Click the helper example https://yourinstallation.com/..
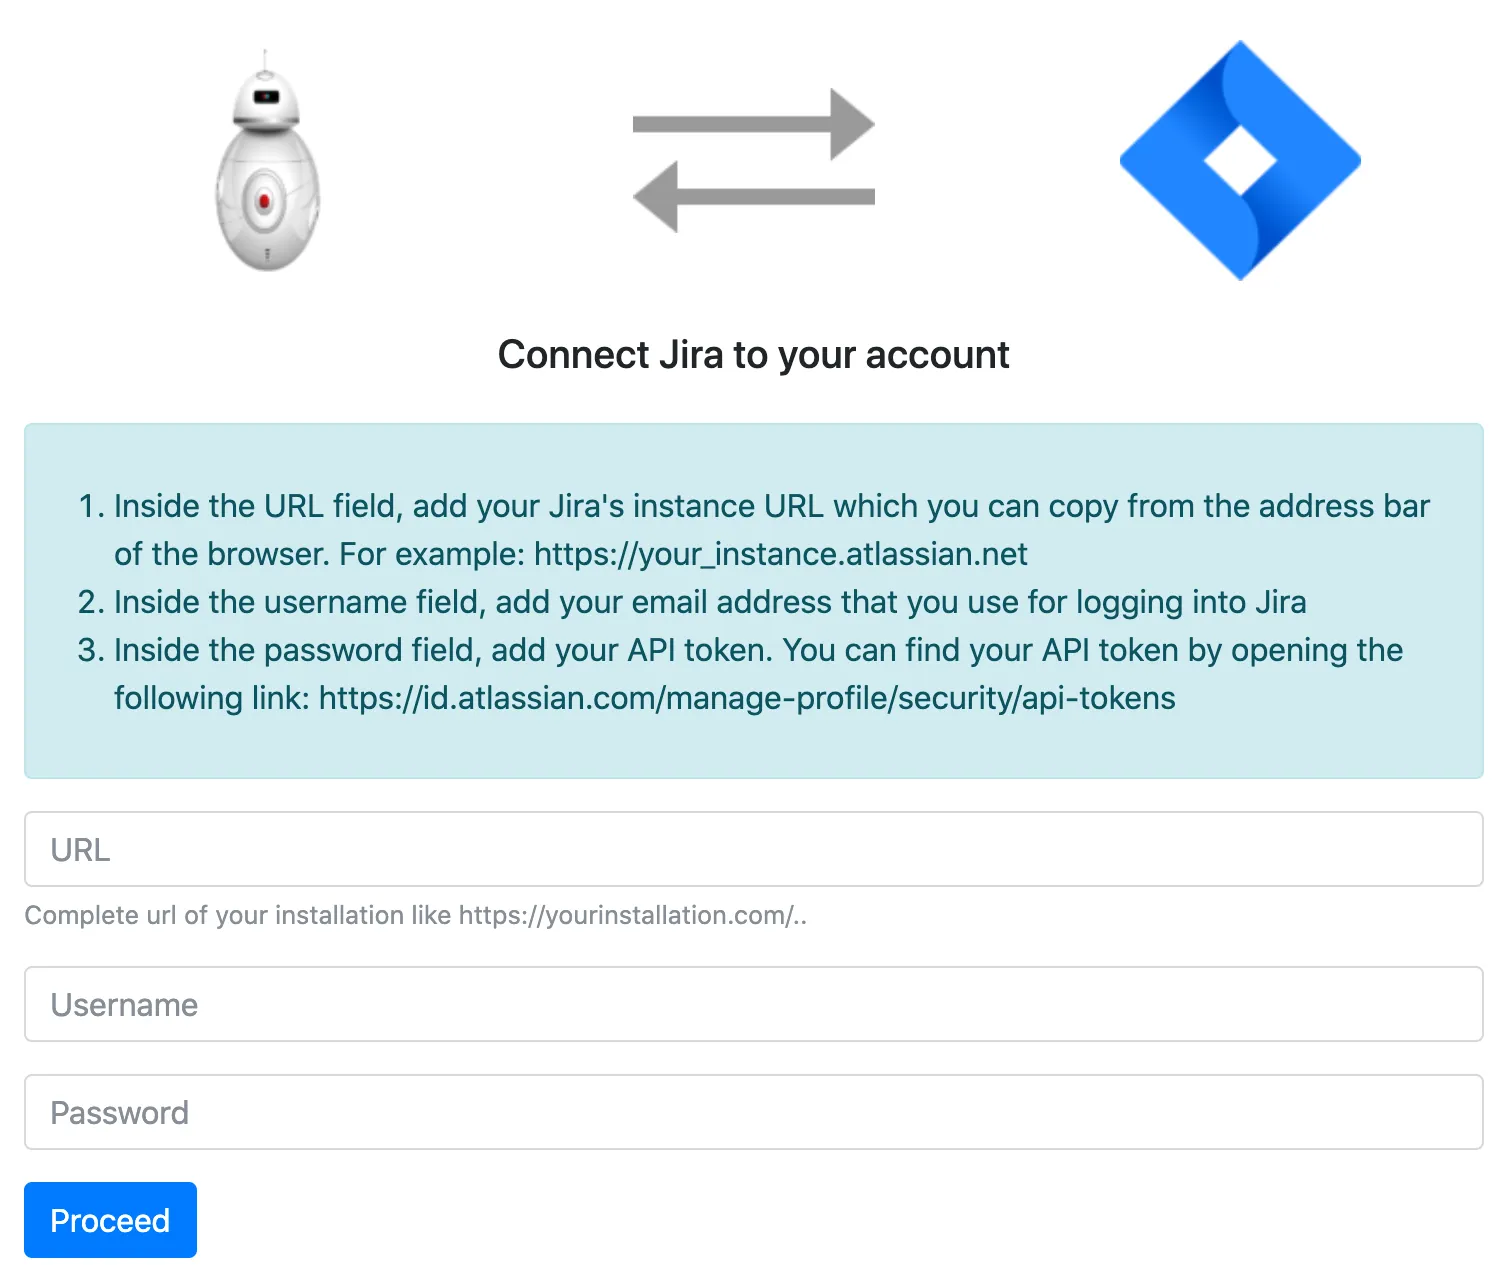This screenshot has height=1272, width=1510. [x=633, y=915]
